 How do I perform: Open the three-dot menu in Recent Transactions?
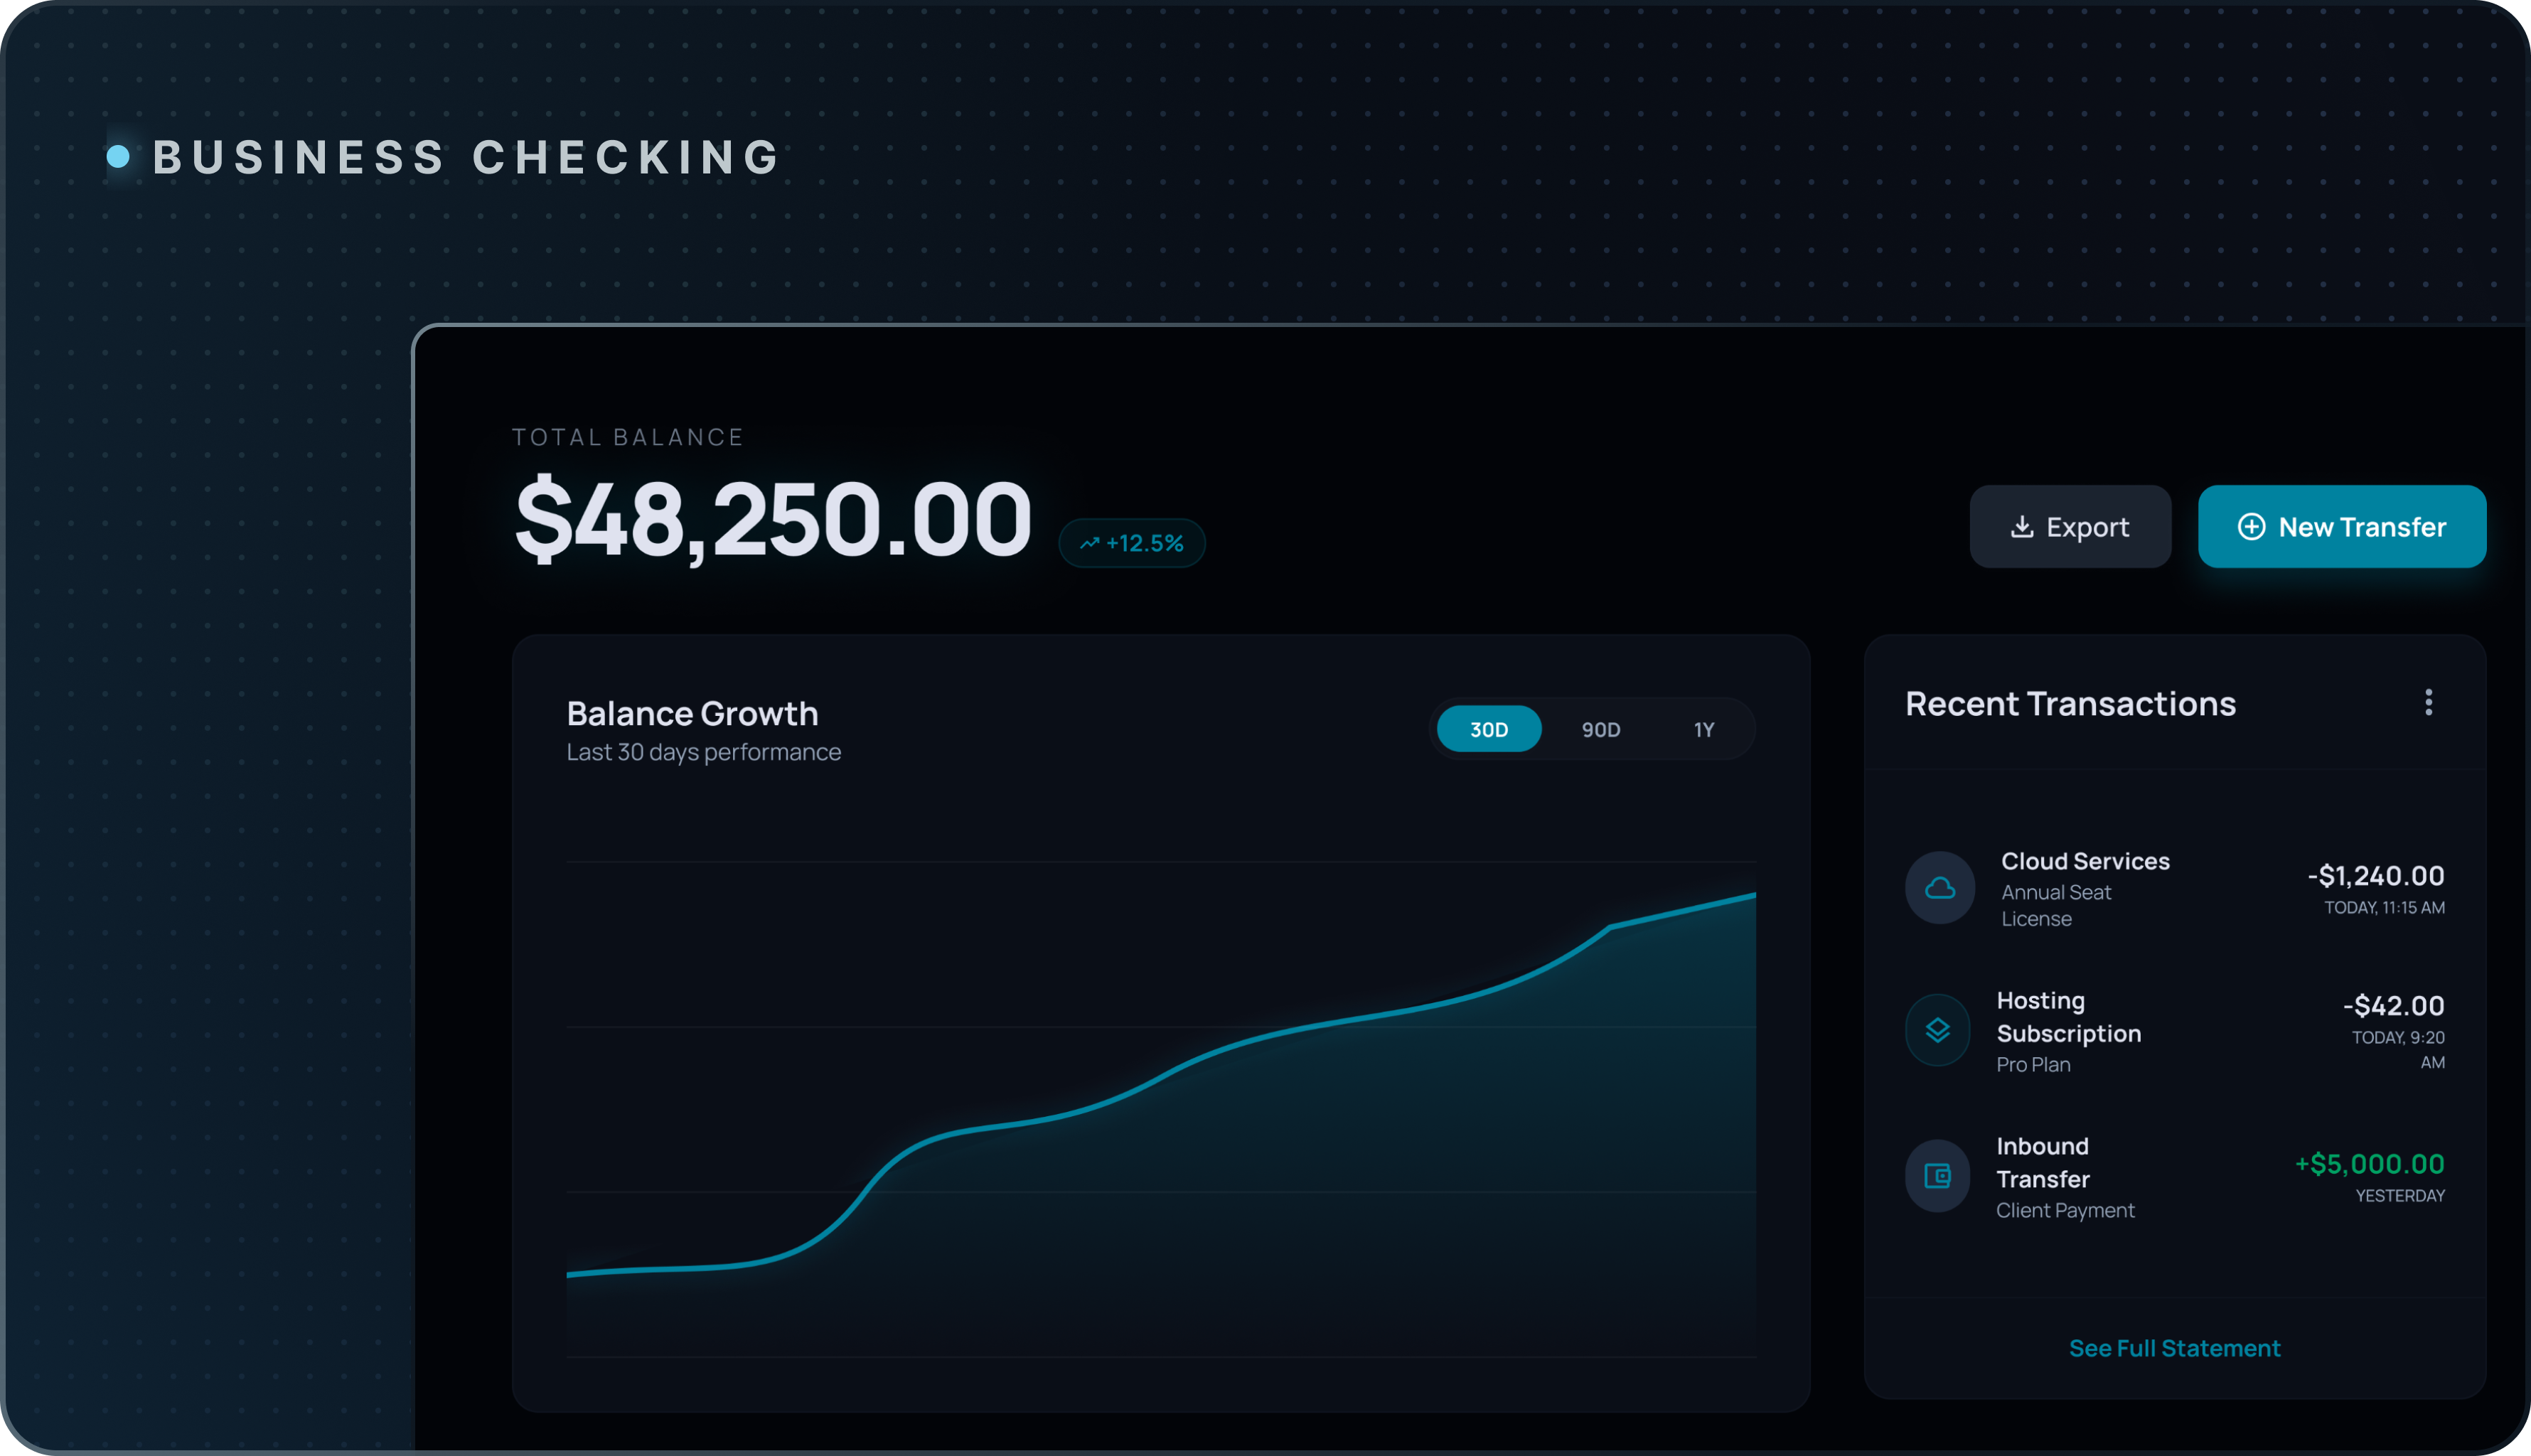(x=2428, y=703)
